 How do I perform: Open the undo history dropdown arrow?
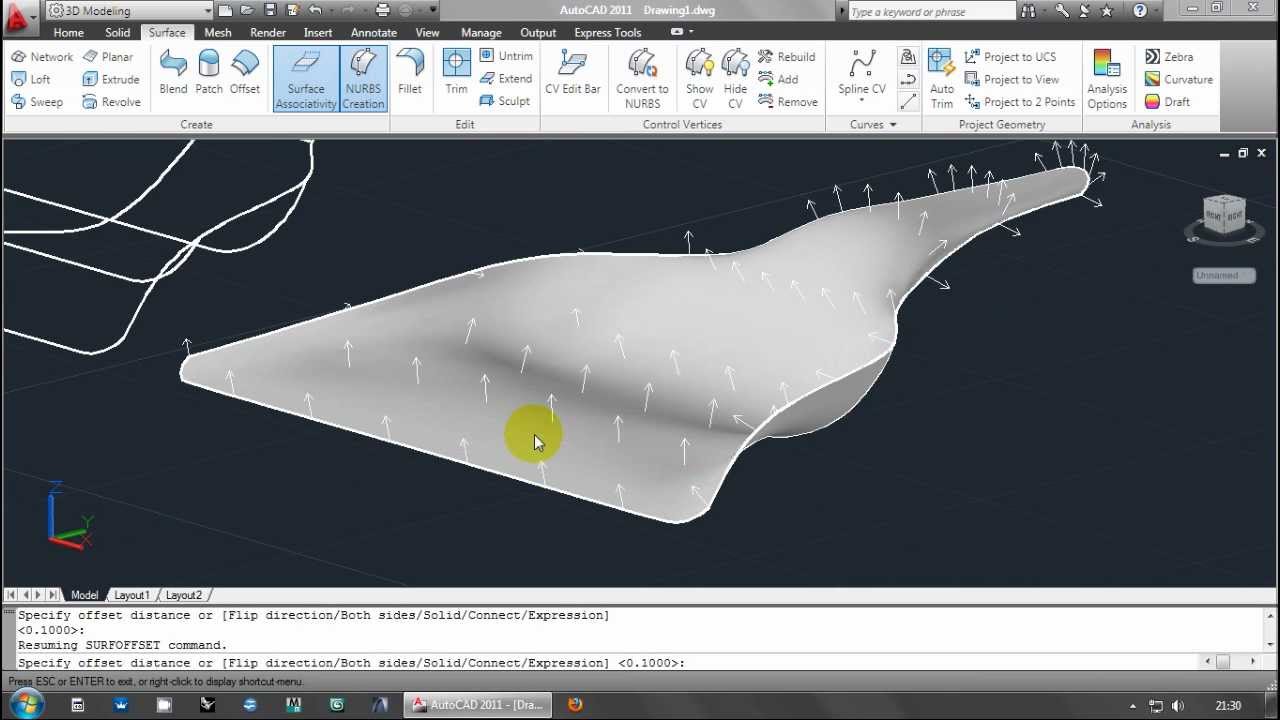pyautogui.click(x=331, y=10)
